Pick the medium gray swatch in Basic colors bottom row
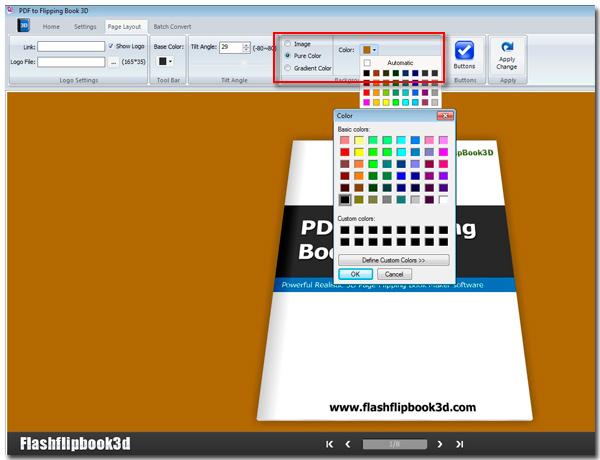Viewport: 600px width, 460px height. [x=387, y=199]
